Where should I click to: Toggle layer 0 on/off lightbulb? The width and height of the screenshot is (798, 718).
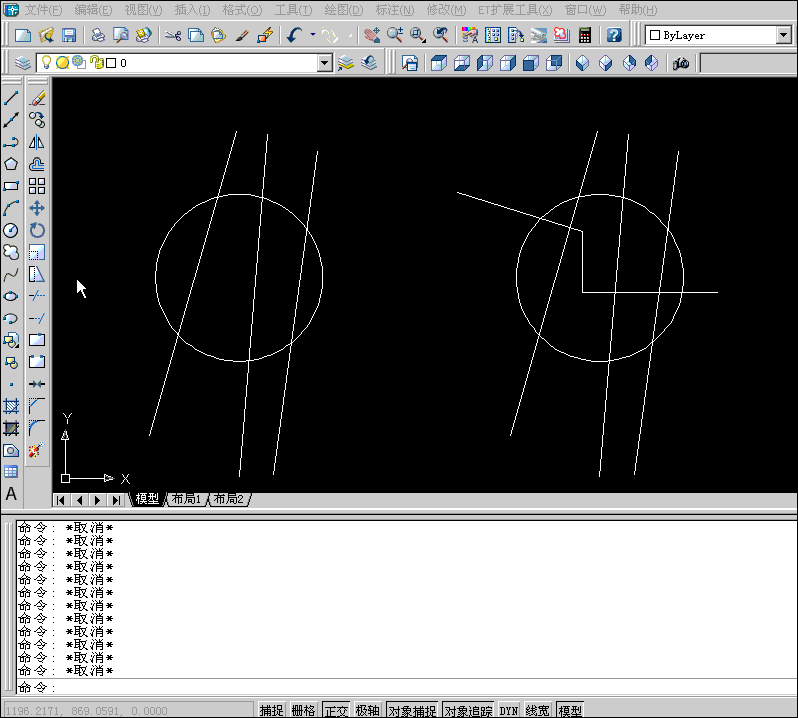click(46, 62)
